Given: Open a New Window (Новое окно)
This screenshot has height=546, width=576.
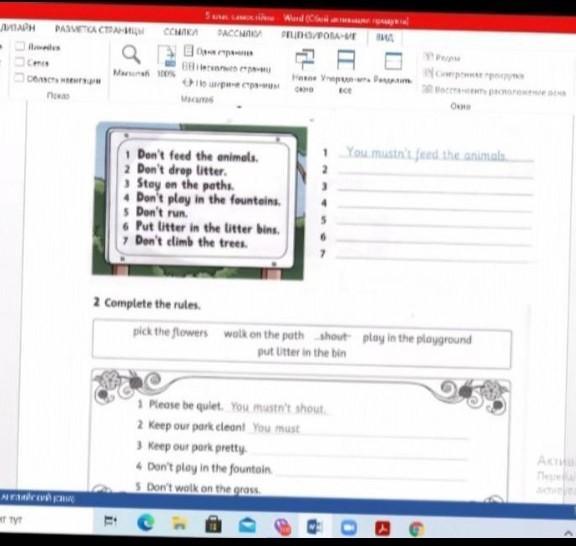Looking at the screenshot, I should 304,71.
